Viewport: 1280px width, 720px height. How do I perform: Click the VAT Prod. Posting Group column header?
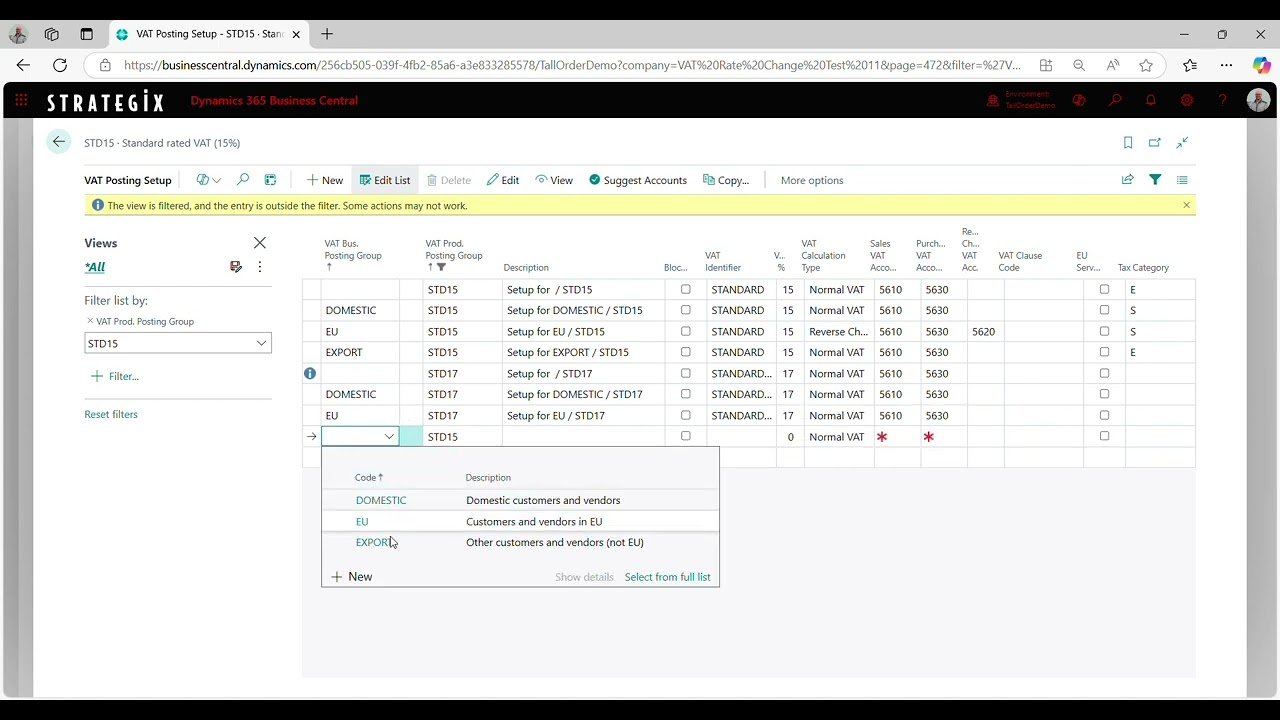454,254
